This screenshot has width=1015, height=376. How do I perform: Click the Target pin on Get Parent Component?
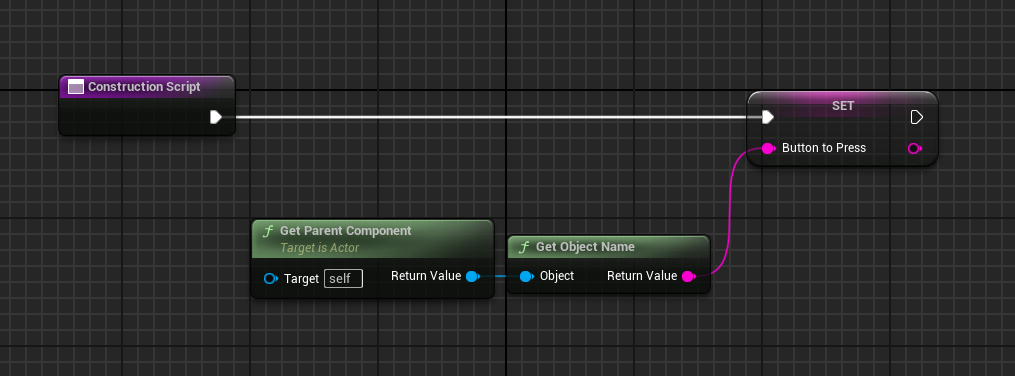point(271,279)
